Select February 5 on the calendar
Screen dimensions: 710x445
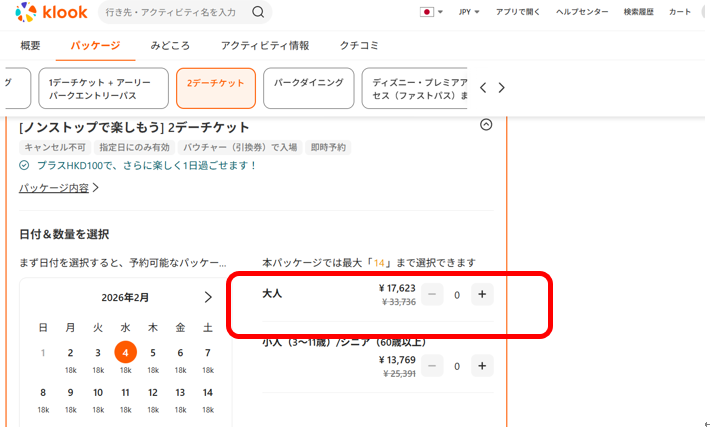click(x=153, y=352)
